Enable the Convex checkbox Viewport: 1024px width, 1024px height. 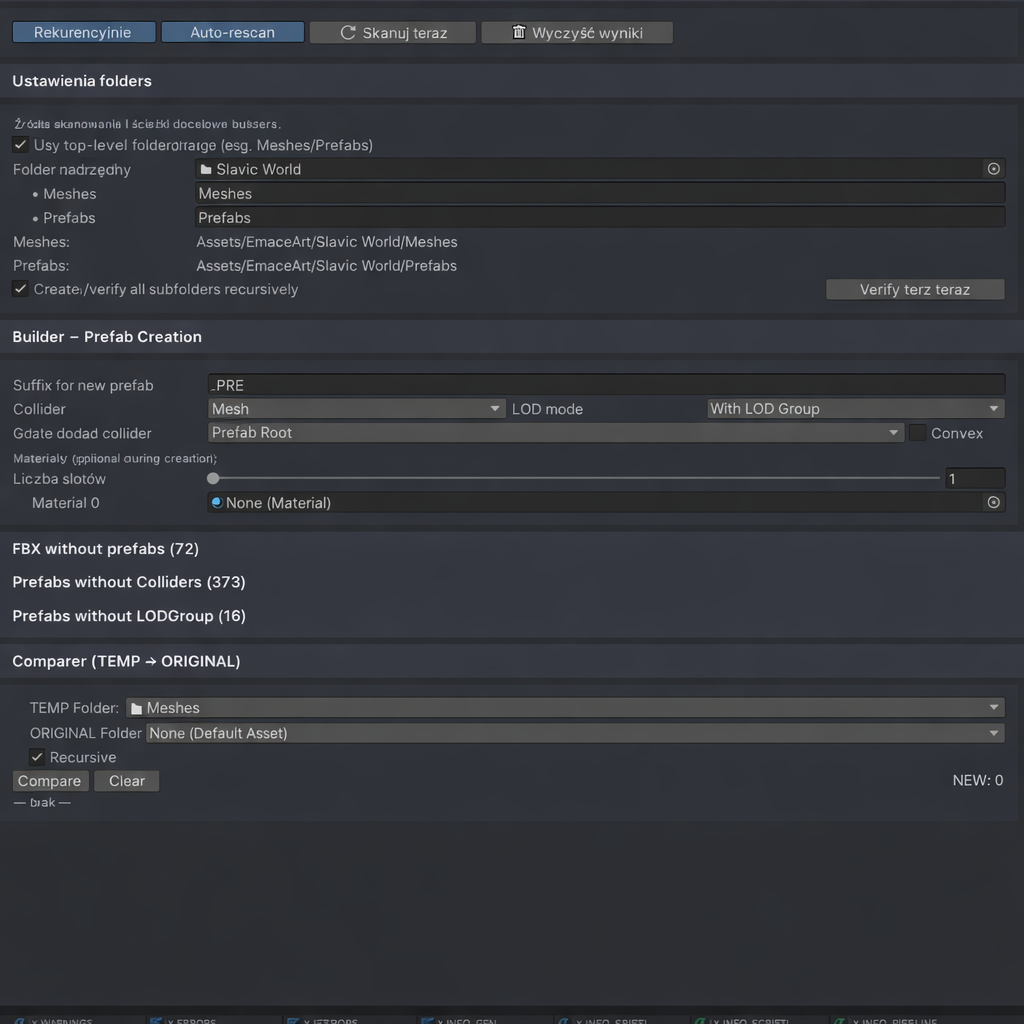[x=917, y=433]
